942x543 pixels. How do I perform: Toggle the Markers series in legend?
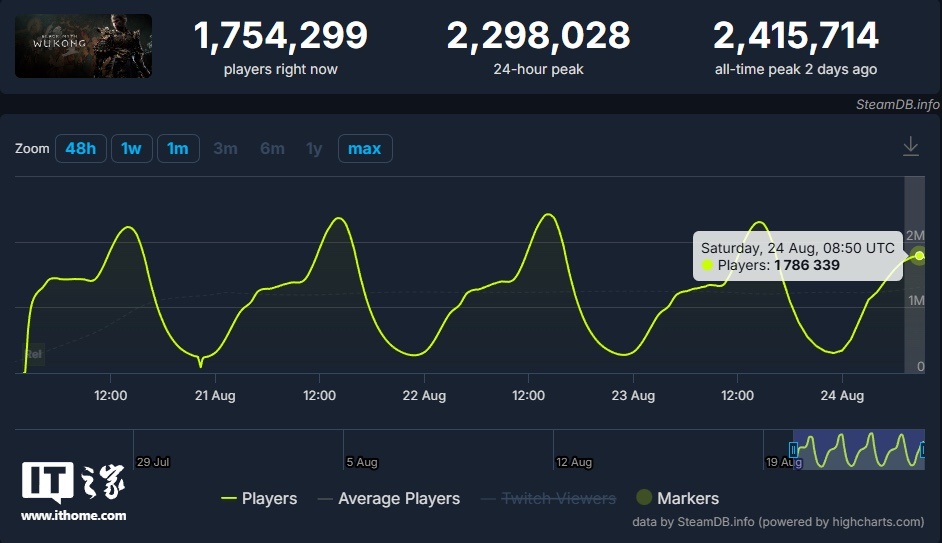[678, 498]
